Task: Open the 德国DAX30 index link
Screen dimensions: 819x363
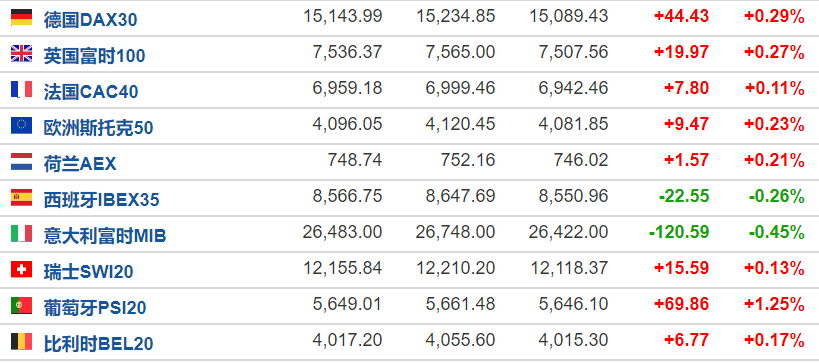Action: click(x=90, y=20)
